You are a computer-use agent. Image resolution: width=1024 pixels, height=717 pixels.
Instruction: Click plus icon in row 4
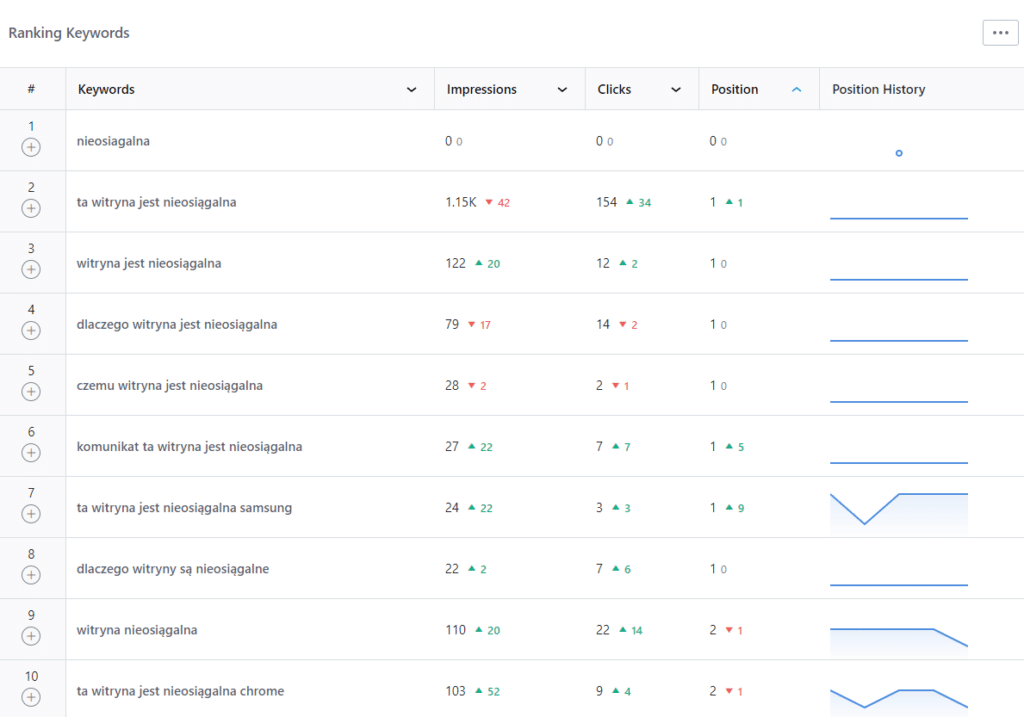pyautogui.click(x=31, y=331)
